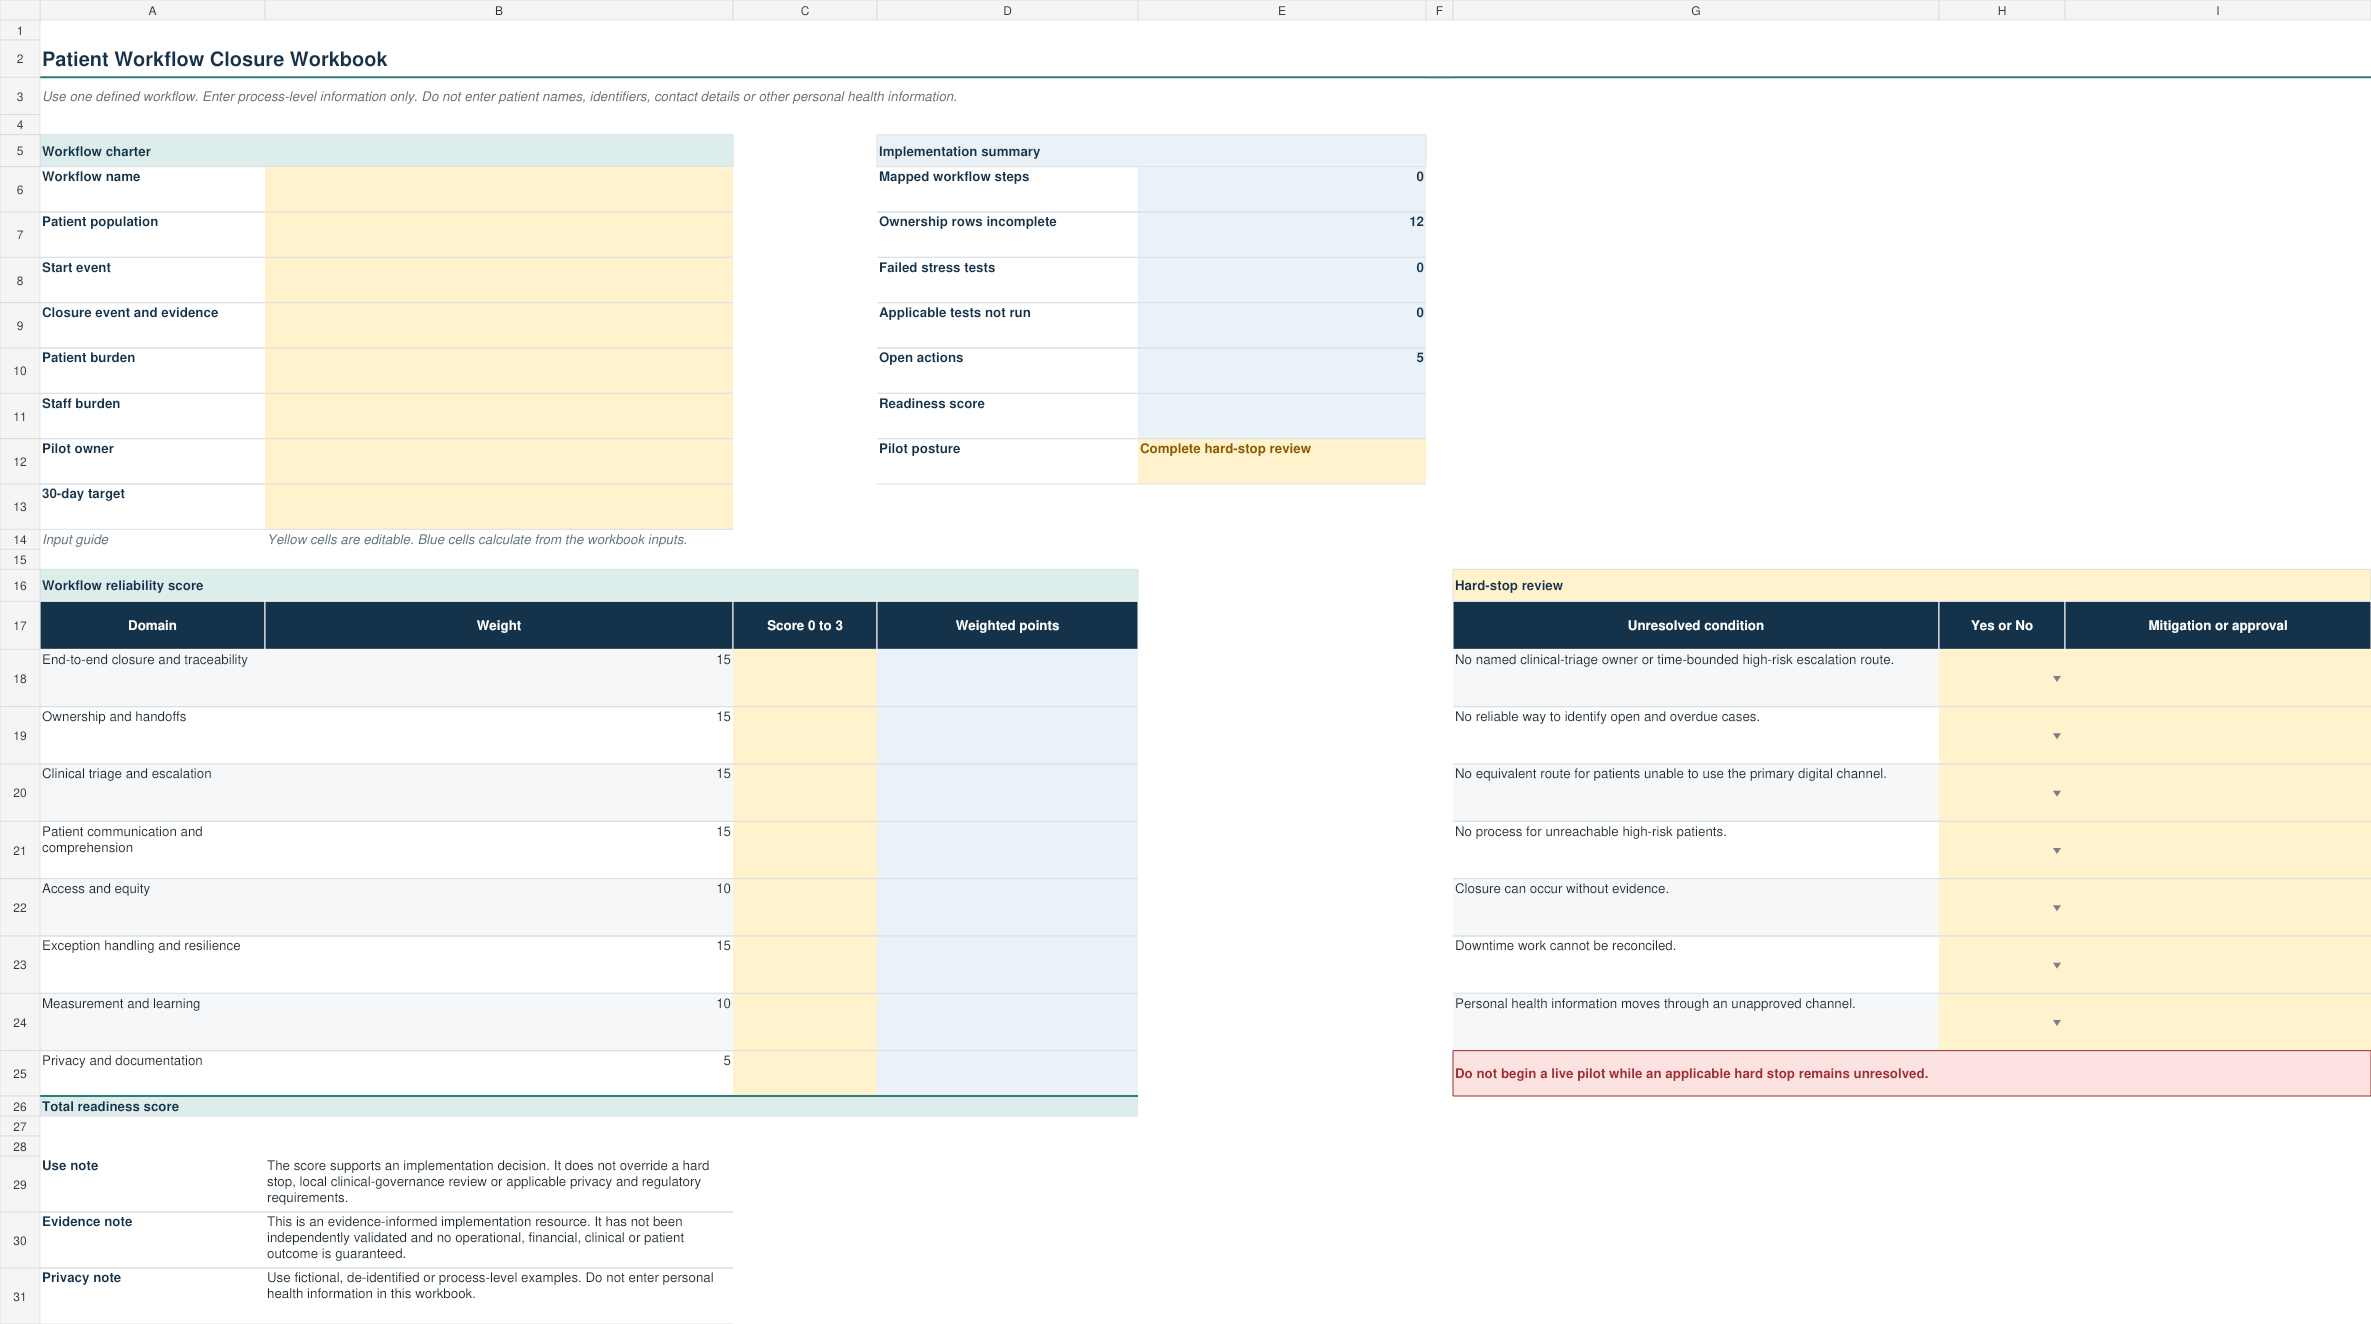Click the 'Workflow charter' section header
The height and width of the screenshot is (1324, 2371).
click(x=386, y=151)
